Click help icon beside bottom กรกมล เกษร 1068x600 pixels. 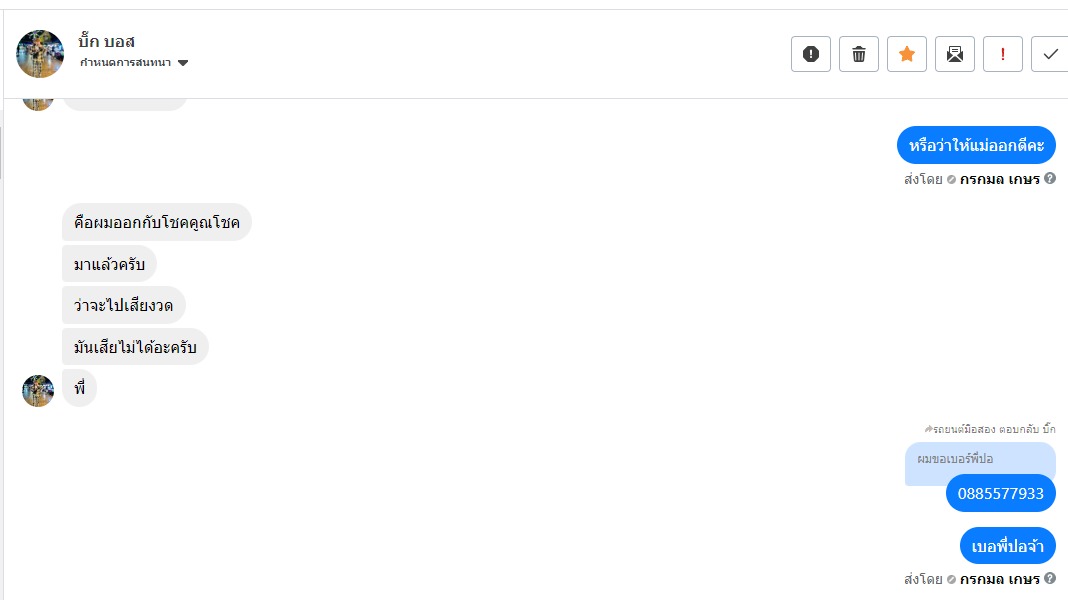[1050, 578]
